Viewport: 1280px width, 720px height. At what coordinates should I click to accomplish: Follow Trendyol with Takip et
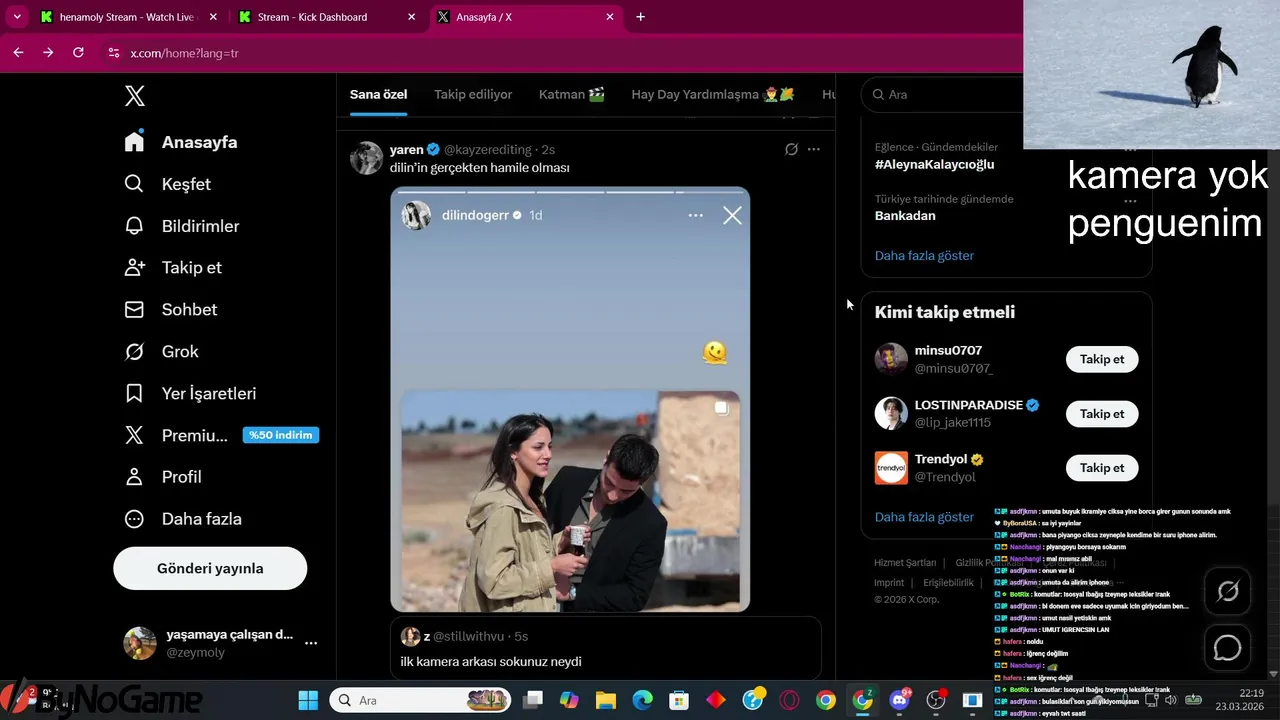1102,467
